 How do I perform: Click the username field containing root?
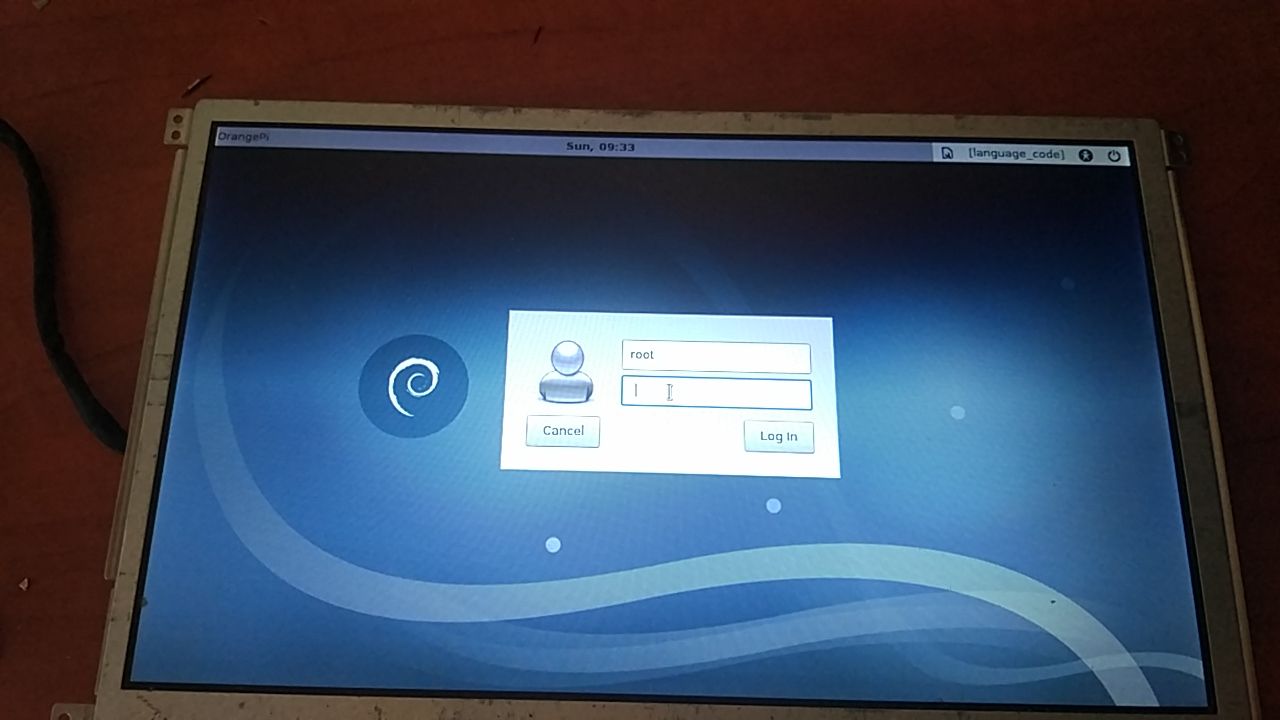(716, 357)
